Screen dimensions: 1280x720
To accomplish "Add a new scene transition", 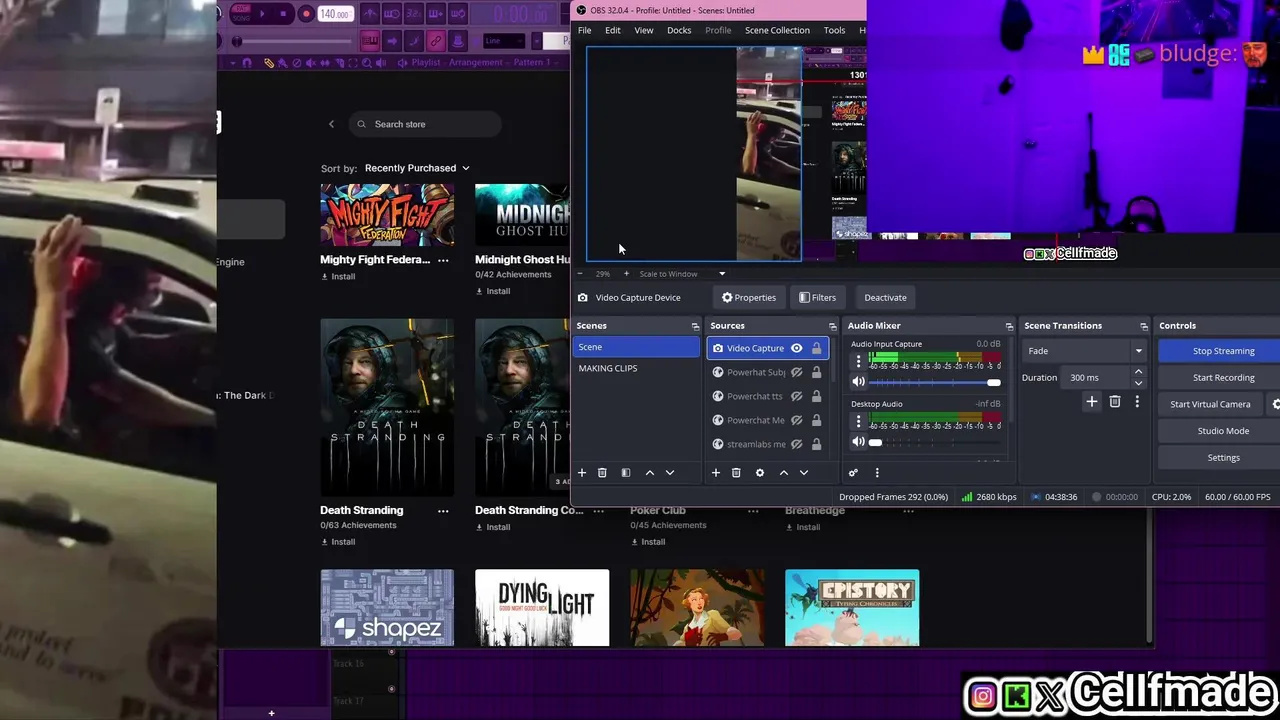I will coord(1092,402).
